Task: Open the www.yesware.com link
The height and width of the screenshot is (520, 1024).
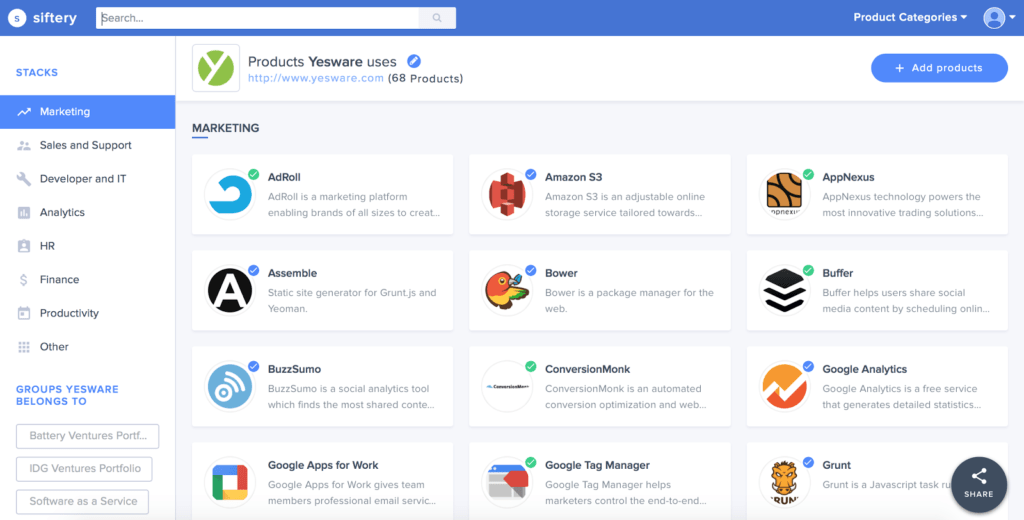Action: [315, 78]
